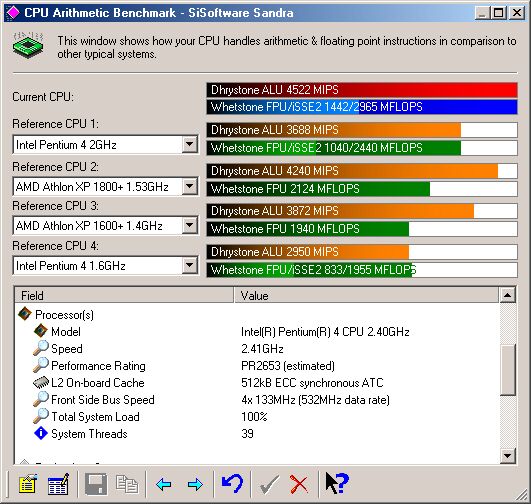This screenshot has height=504, width=531.
Task: Click Front Side Bus Speed magnifier icon
Action: click(x=41, y=399)
